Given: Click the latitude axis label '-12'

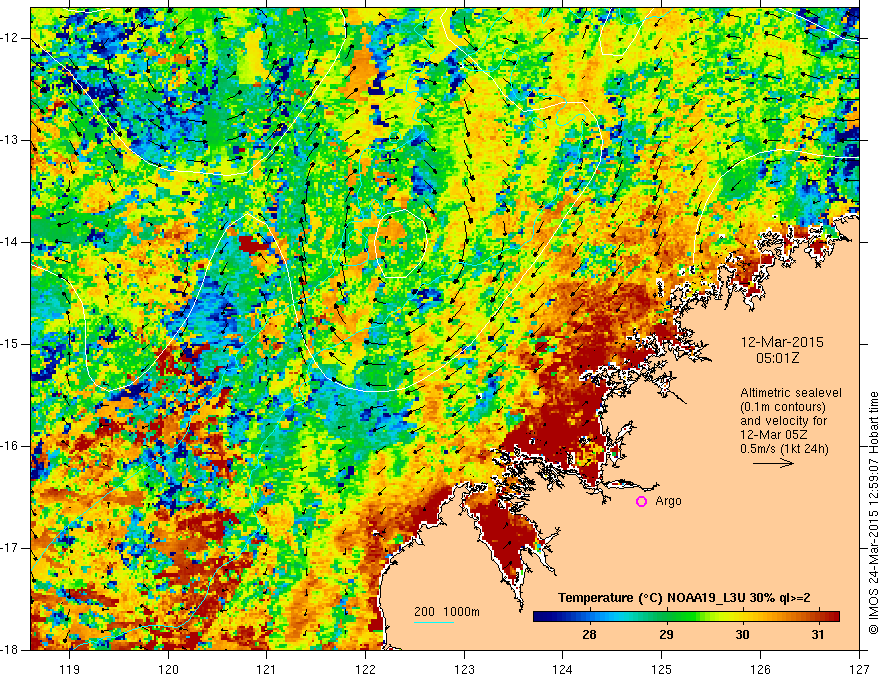Looking at the screenshot, I should point(10,38).
